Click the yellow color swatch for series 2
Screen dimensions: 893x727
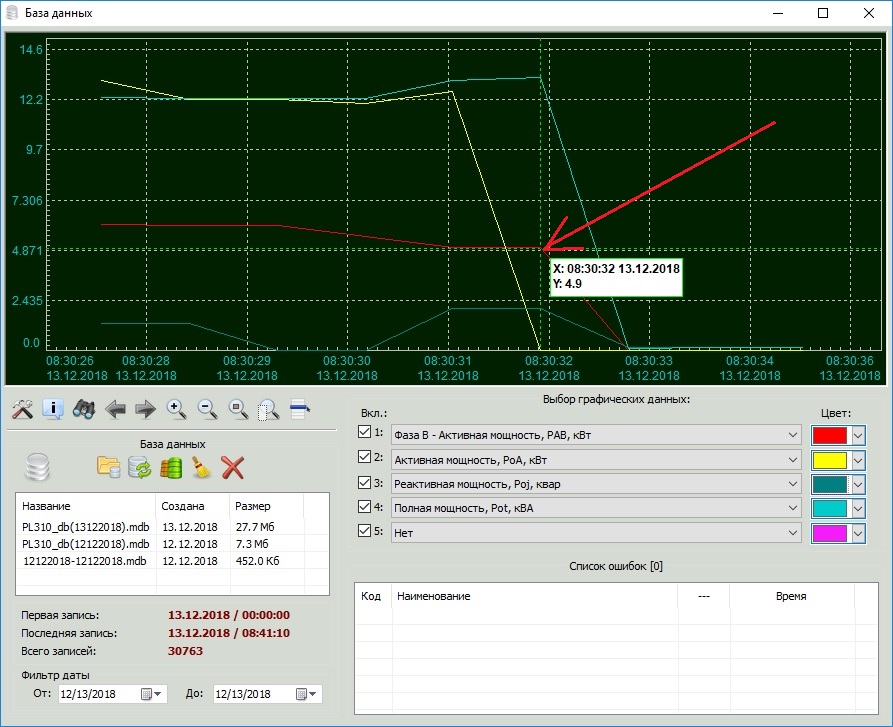(x=830, y=460)
